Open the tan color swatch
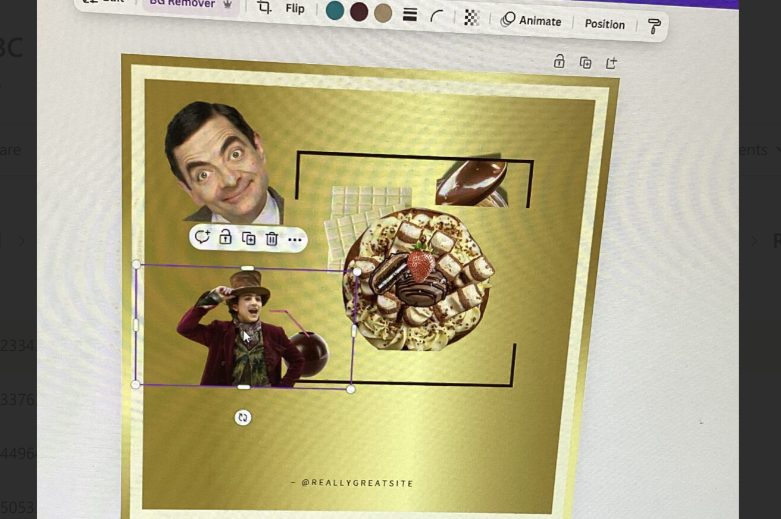 pos(383,14)
